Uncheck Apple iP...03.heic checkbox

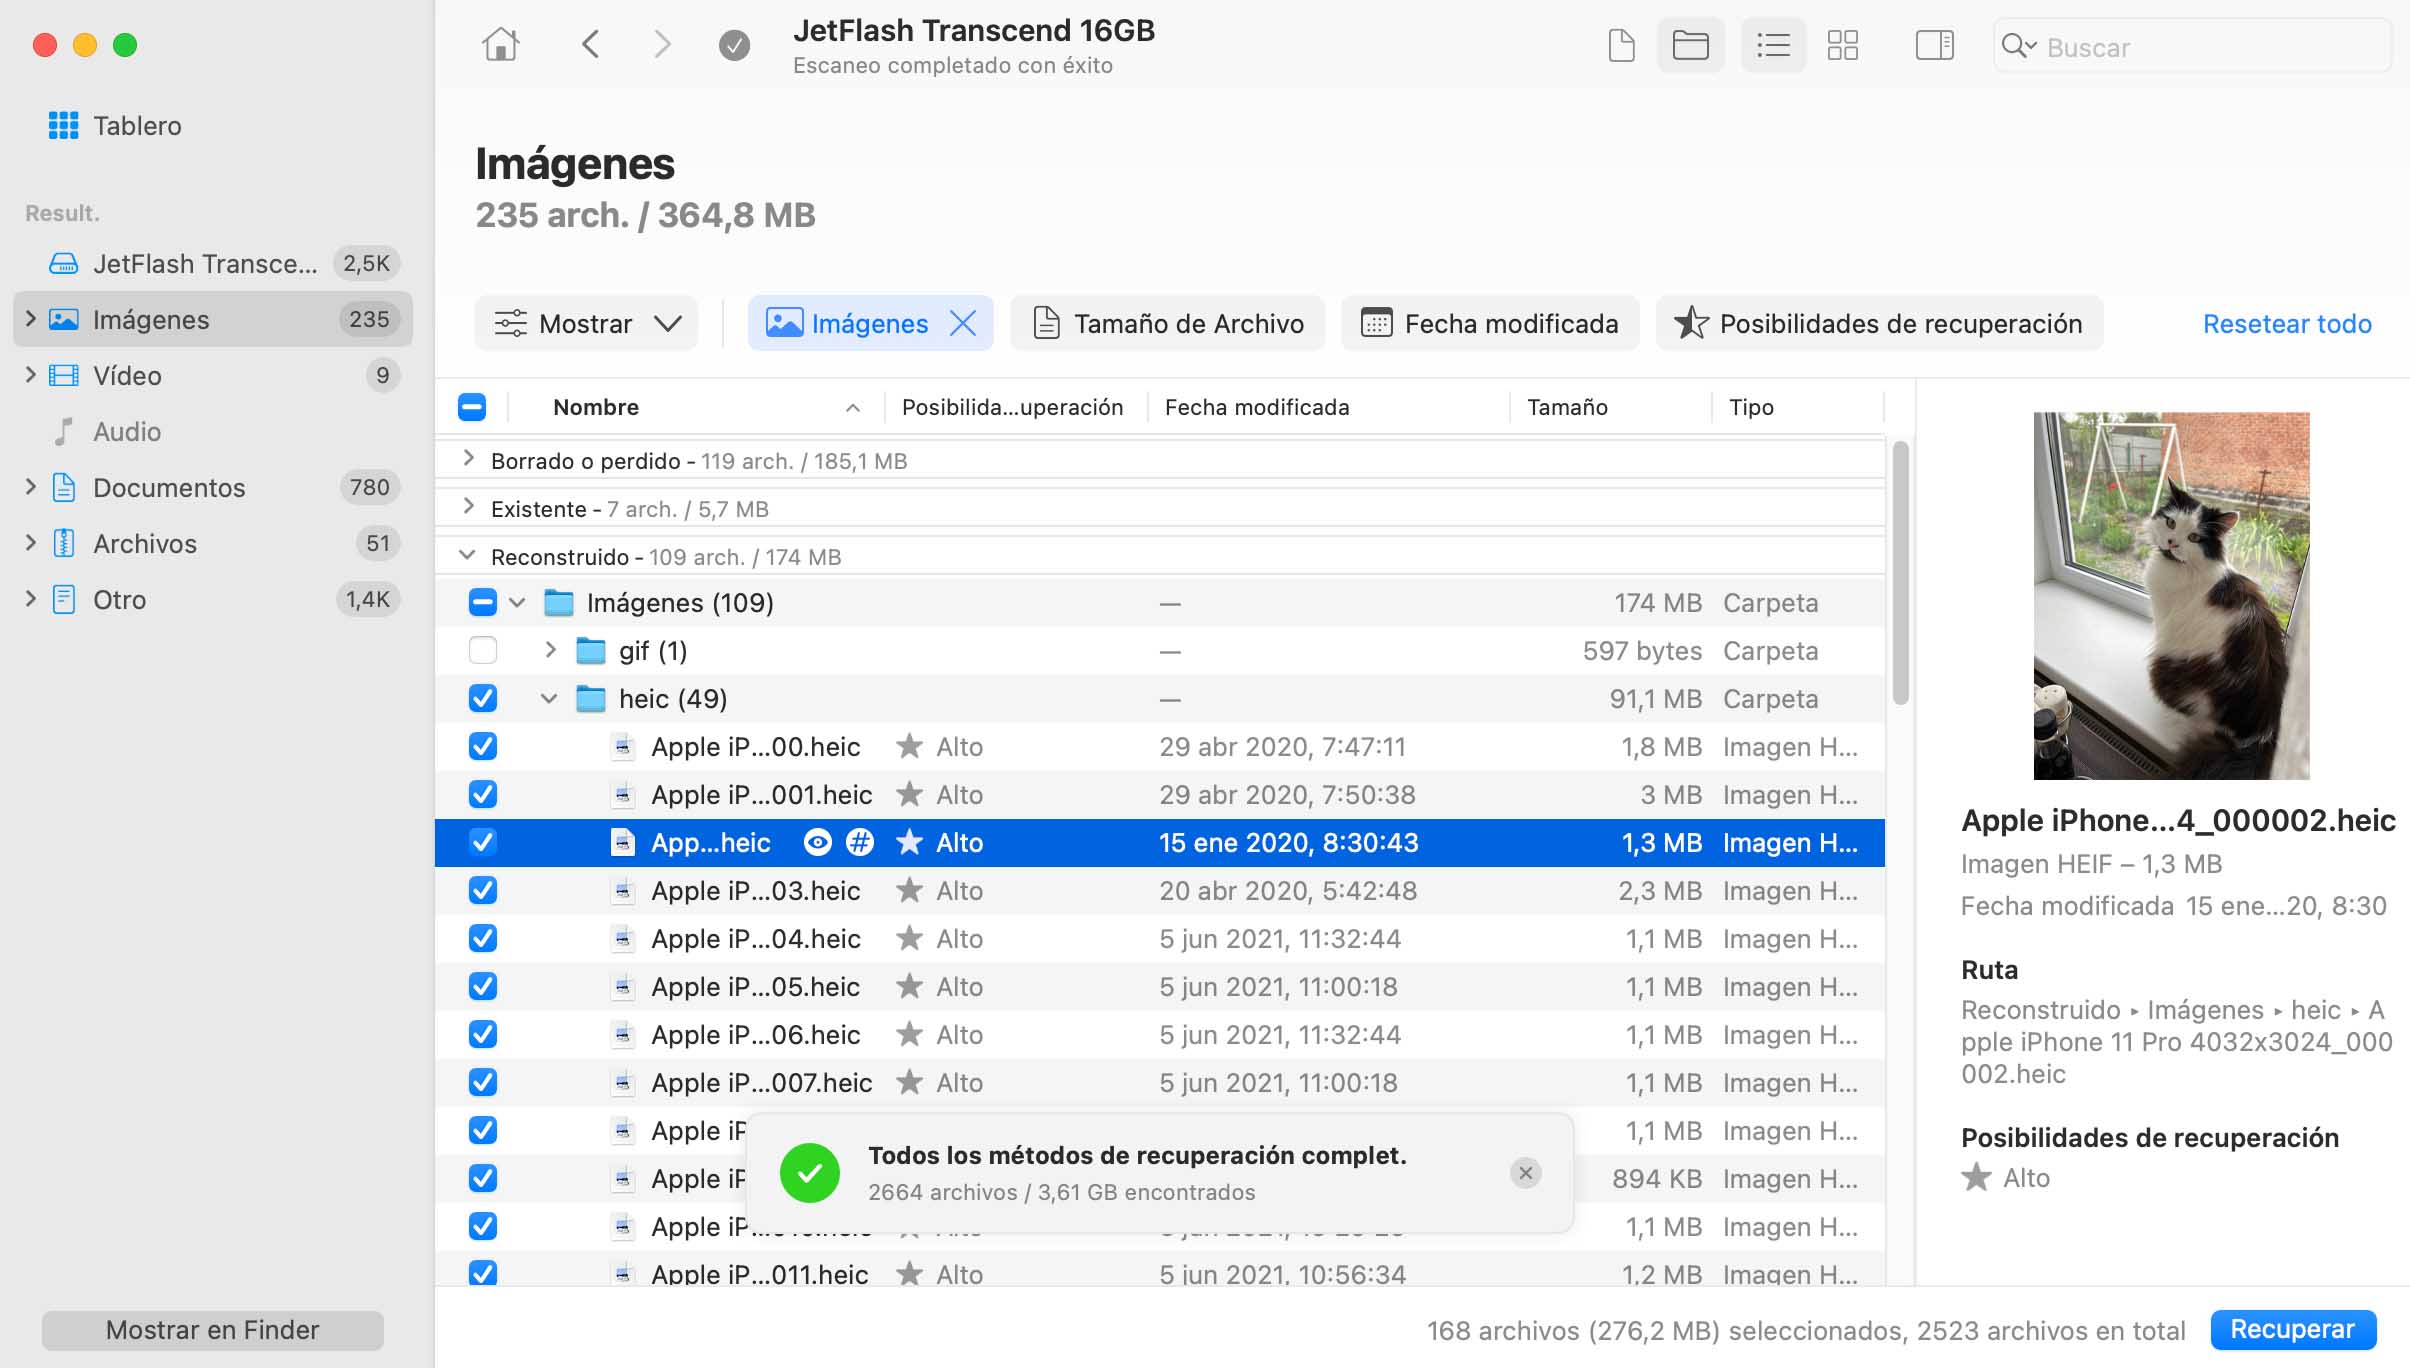click(x=483, y=891)
